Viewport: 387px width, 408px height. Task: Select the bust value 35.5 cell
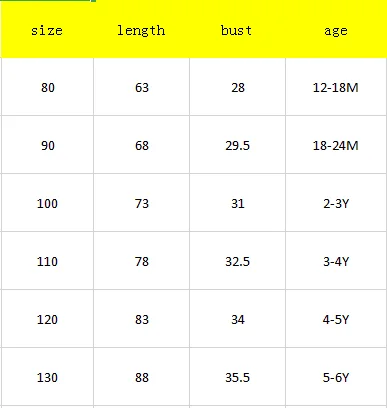pyautogui.click(x=237, y=377)
